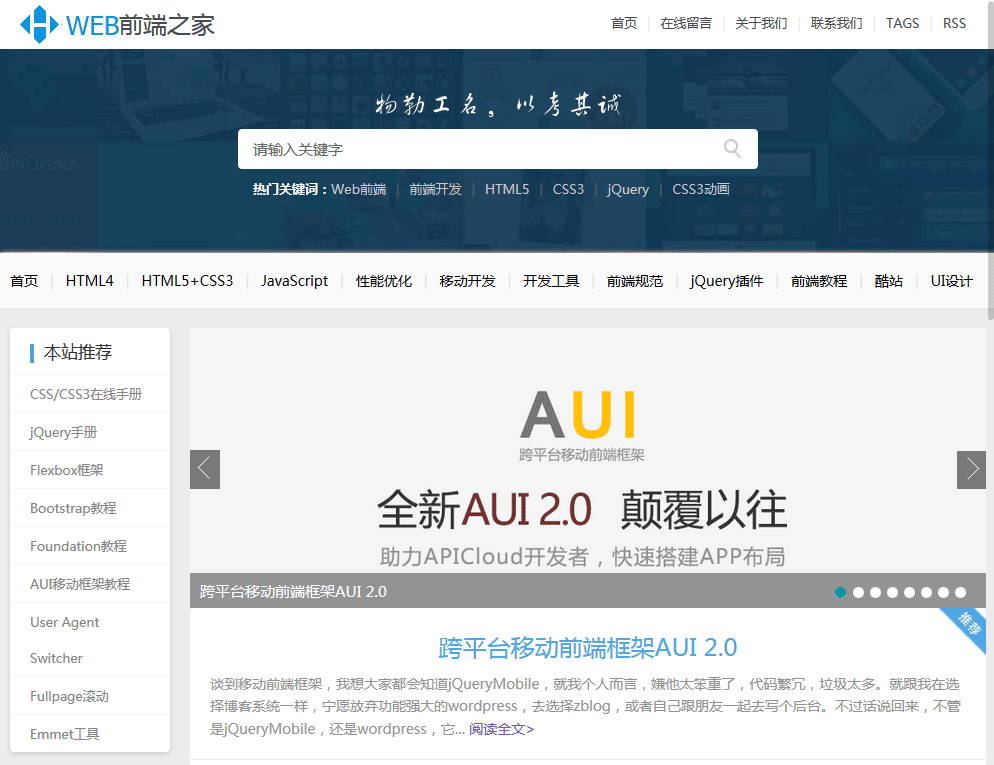Open Foundation教程 sidebar link

click(78, 546)
